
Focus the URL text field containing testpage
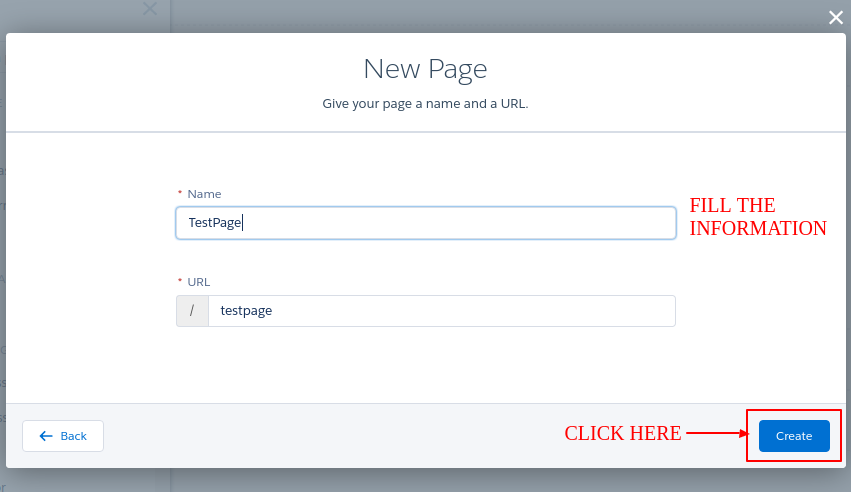point(440,311)
